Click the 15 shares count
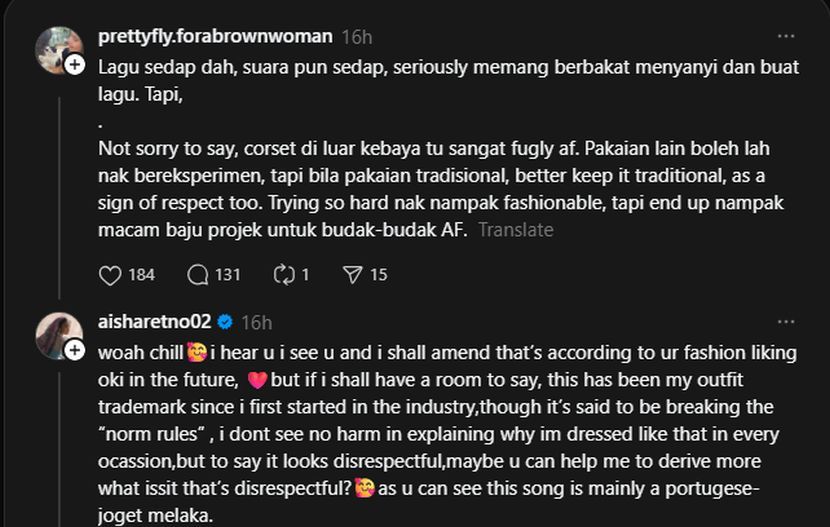The height and width of the screenshot is (527, 830). (x=379, y=275)
